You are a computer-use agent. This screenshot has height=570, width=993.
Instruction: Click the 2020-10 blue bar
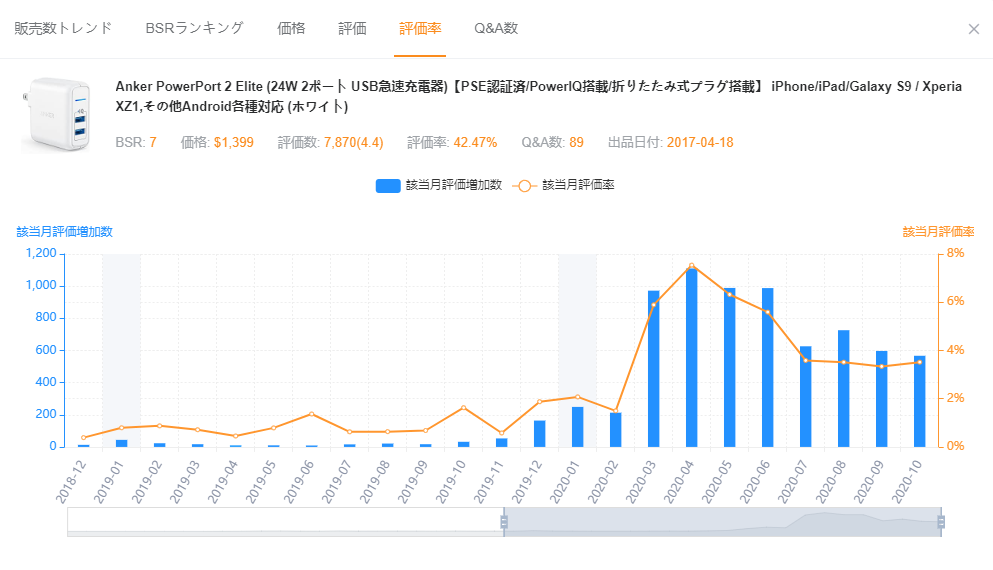(x=920, y=402)
